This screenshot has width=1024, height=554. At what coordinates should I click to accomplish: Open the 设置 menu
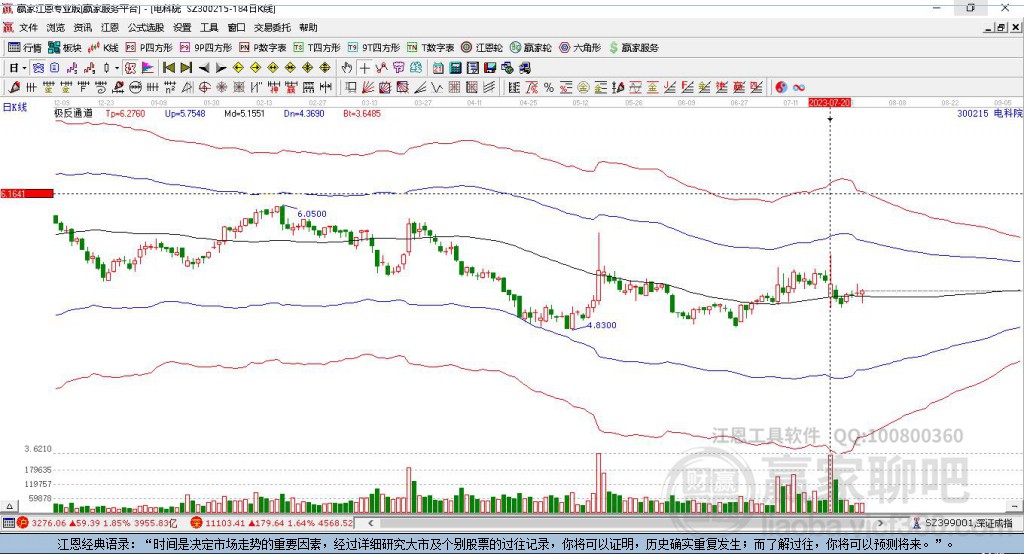[182, 27]
